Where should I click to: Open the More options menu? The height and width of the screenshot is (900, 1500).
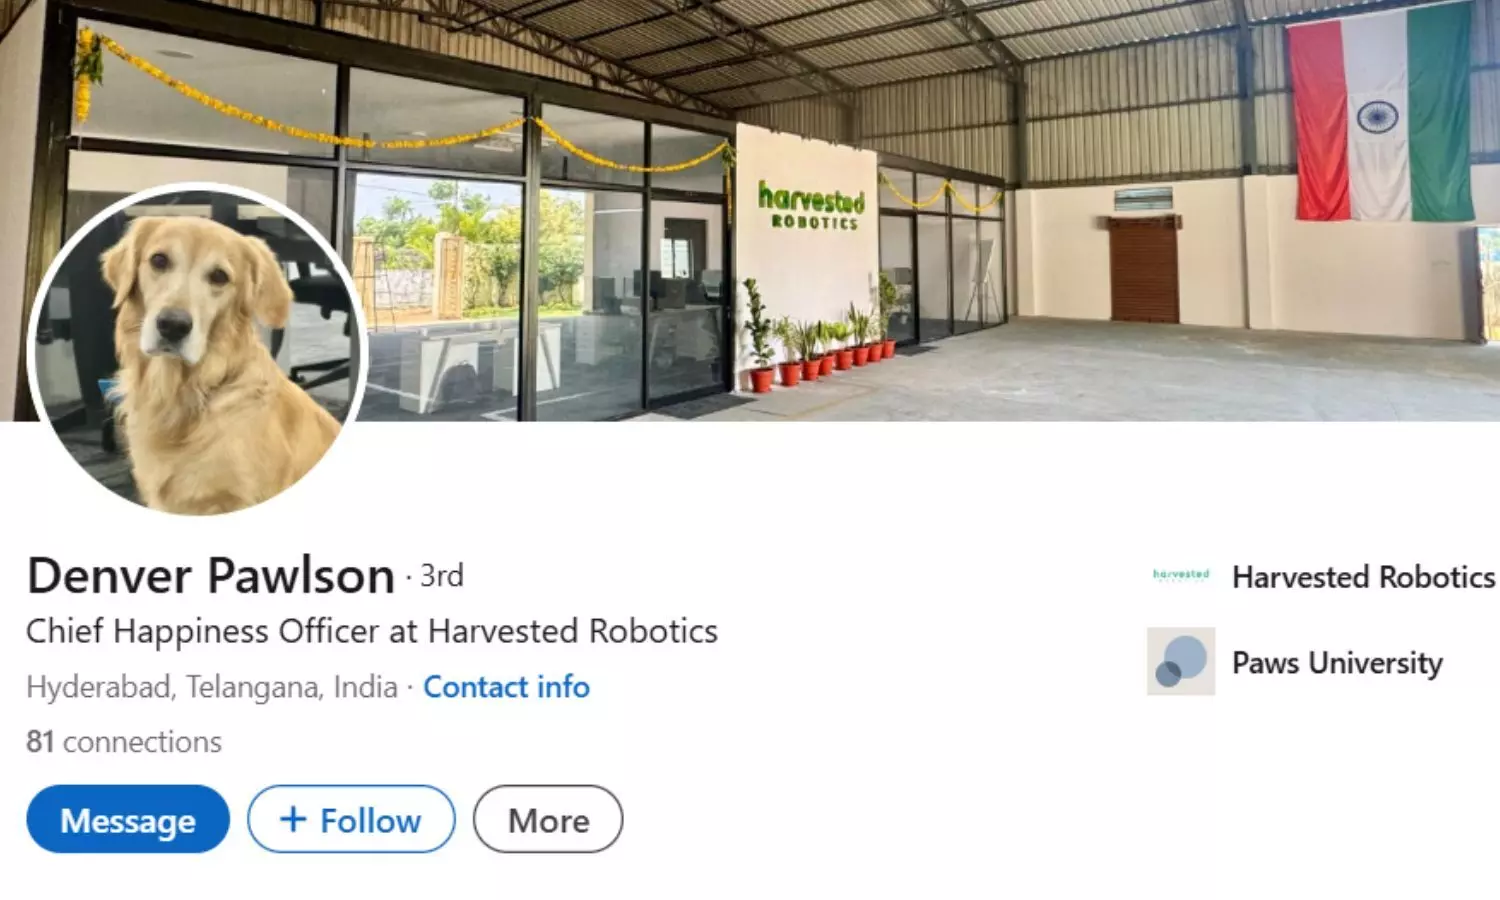tap(548, 819)
